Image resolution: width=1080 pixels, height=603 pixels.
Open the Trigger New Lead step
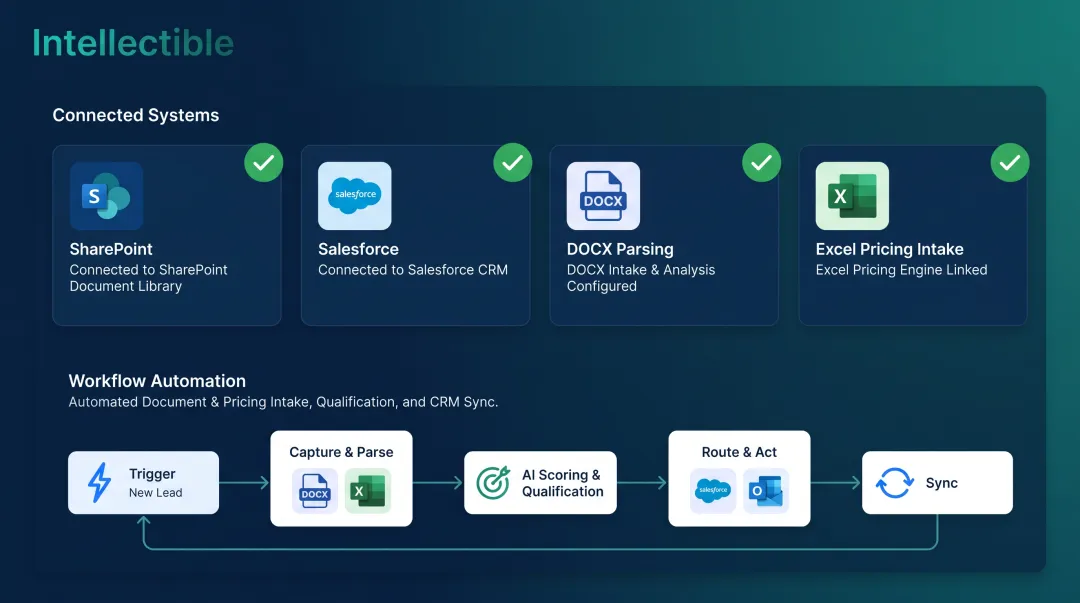pos(143,482)
